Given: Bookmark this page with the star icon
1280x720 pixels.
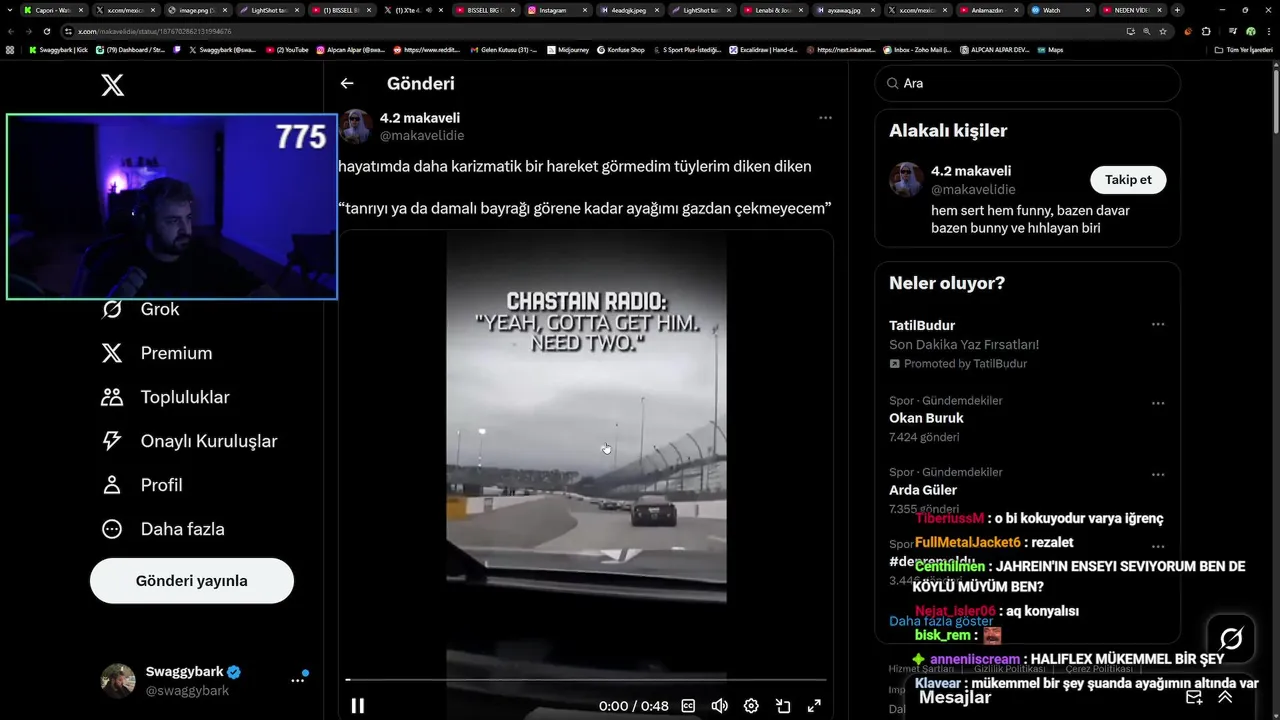Looking at the screenshot, I should coord(1163,31).
